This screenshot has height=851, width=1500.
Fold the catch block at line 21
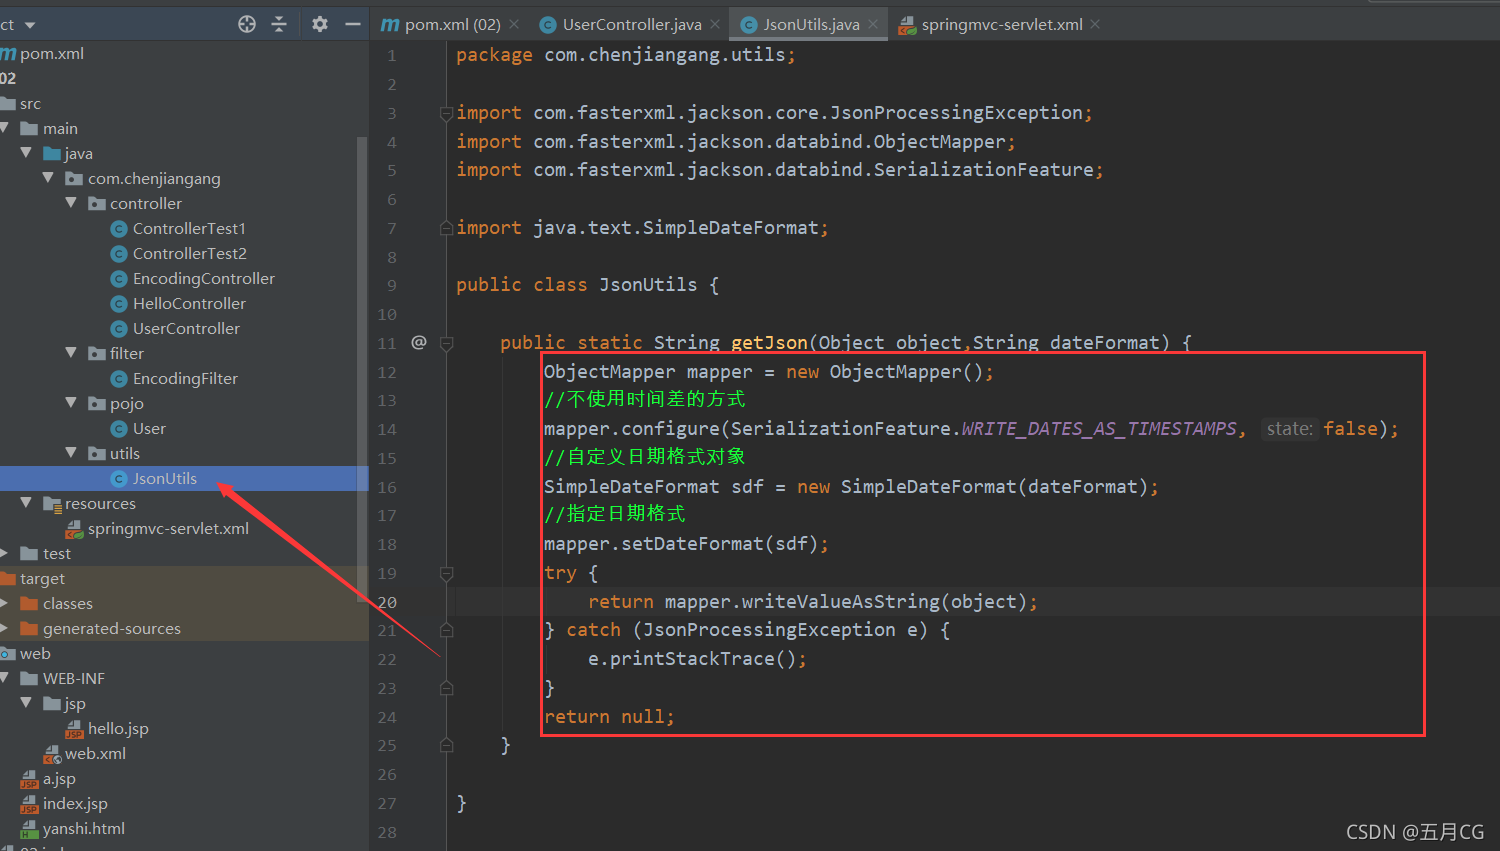447,630
